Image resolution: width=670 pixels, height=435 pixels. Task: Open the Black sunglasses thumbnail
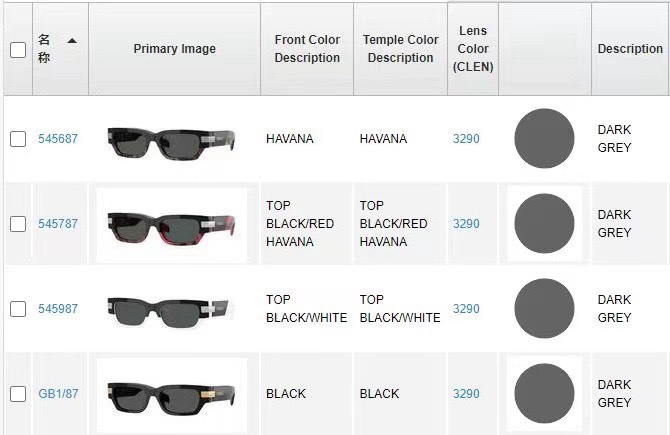coord(171,395)
